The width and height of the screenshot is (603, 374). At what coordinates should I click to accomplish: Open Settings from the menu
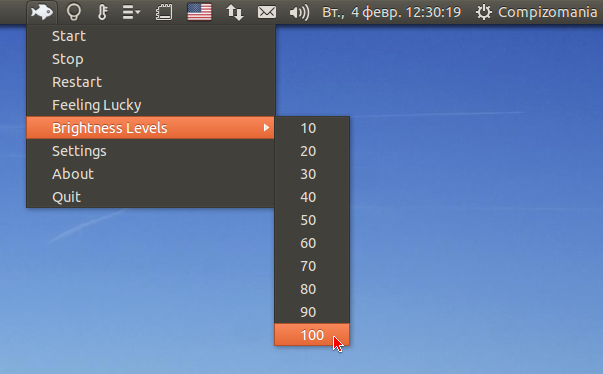tap(150, 151)
